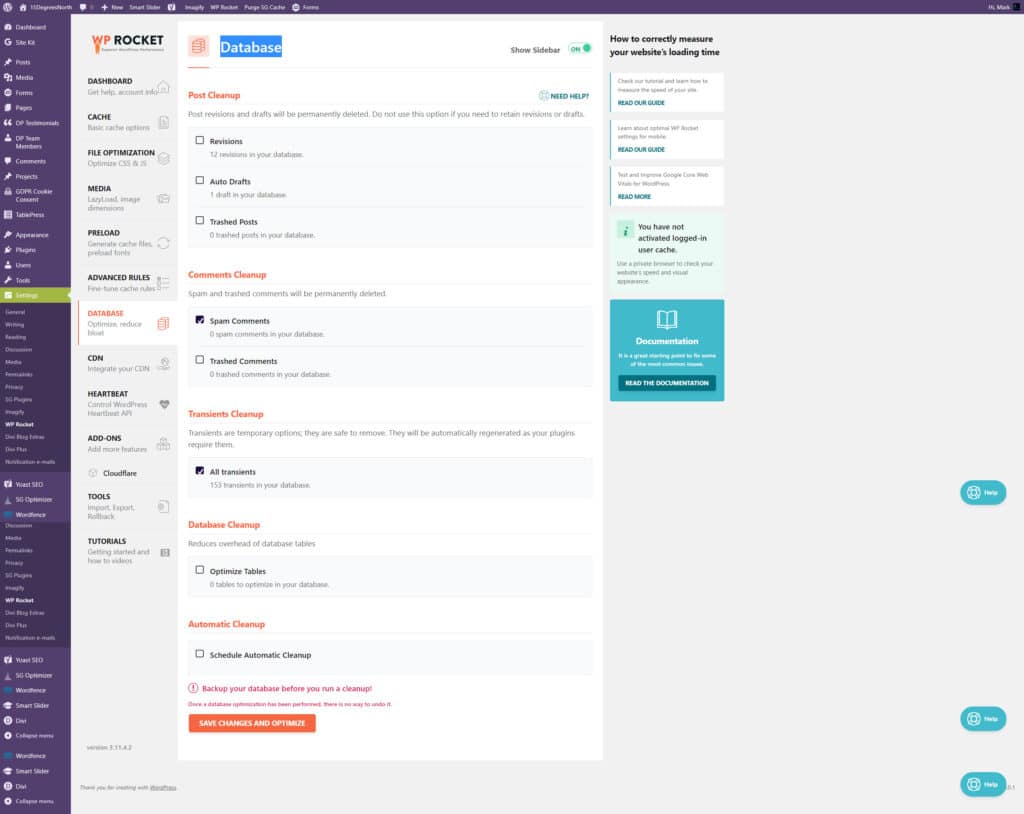Click the info icon in logged-in cache notice
This screenshot has width=1024, height=814.
(625, 230)
